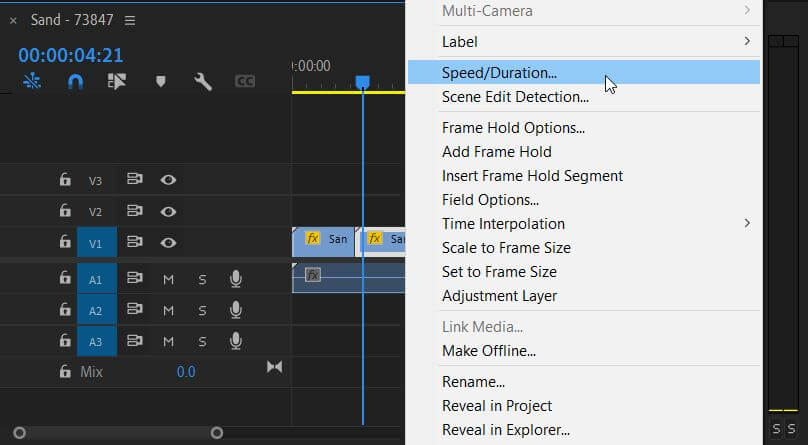Solo audio track A3
This screenshot has height=445, width=808.
[x=202, y=342]
